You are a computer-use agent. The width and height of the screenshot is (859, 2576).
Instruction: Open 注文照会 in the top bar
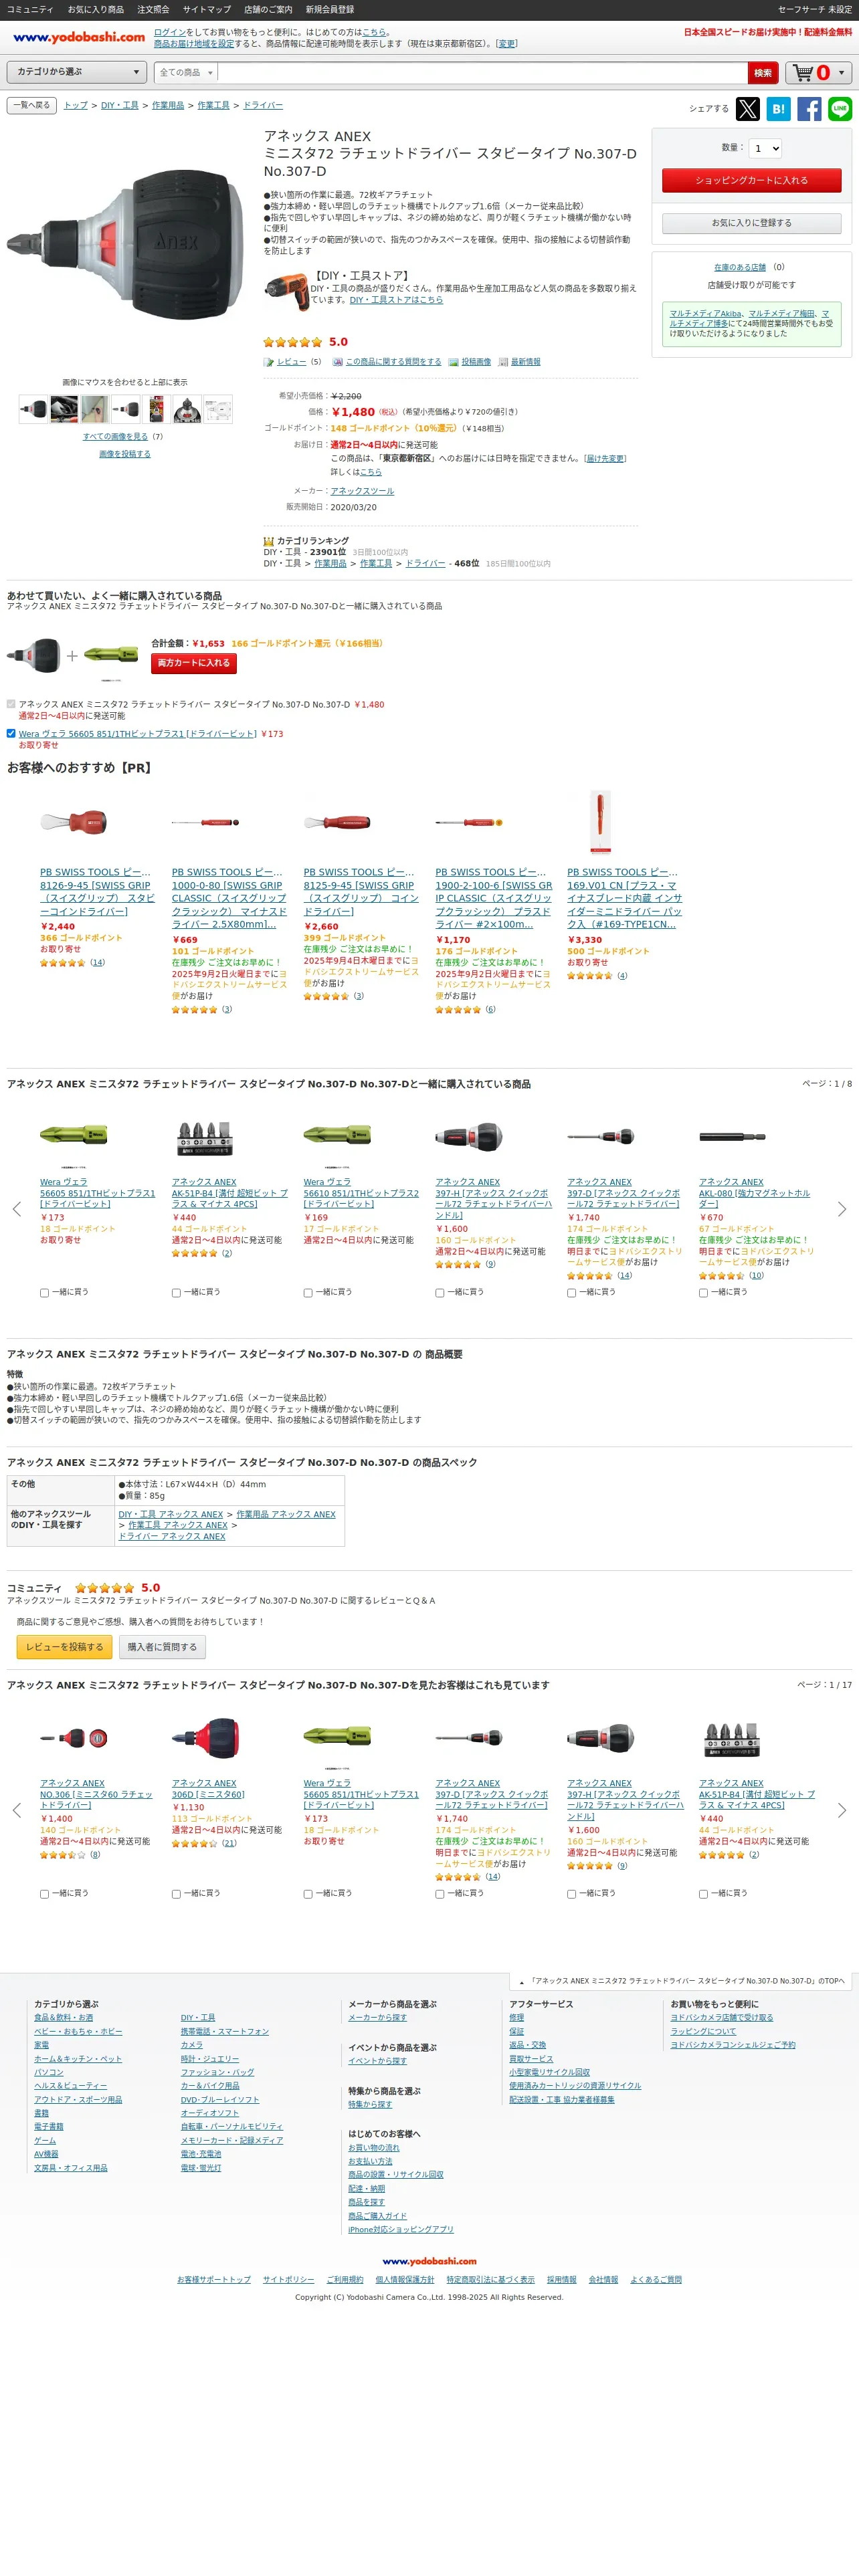pos(153,10)
